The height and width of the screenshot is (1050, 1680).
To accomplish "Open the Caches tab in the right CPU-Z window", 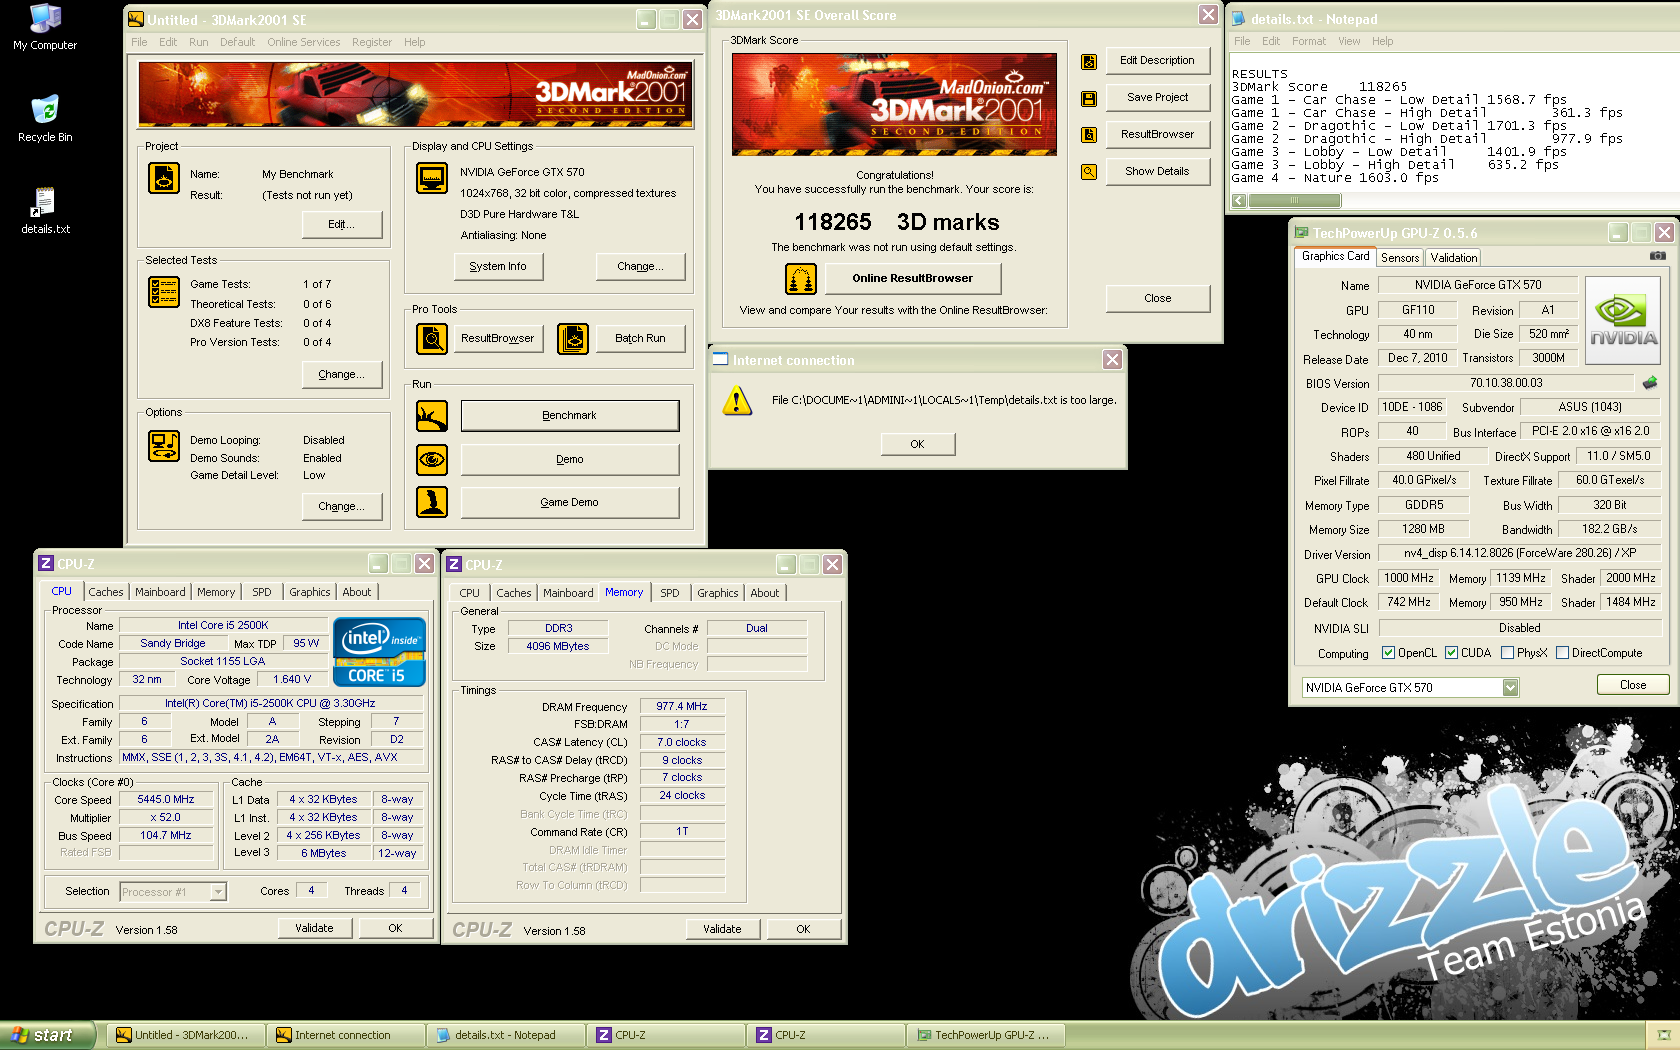I will [513, 593].
